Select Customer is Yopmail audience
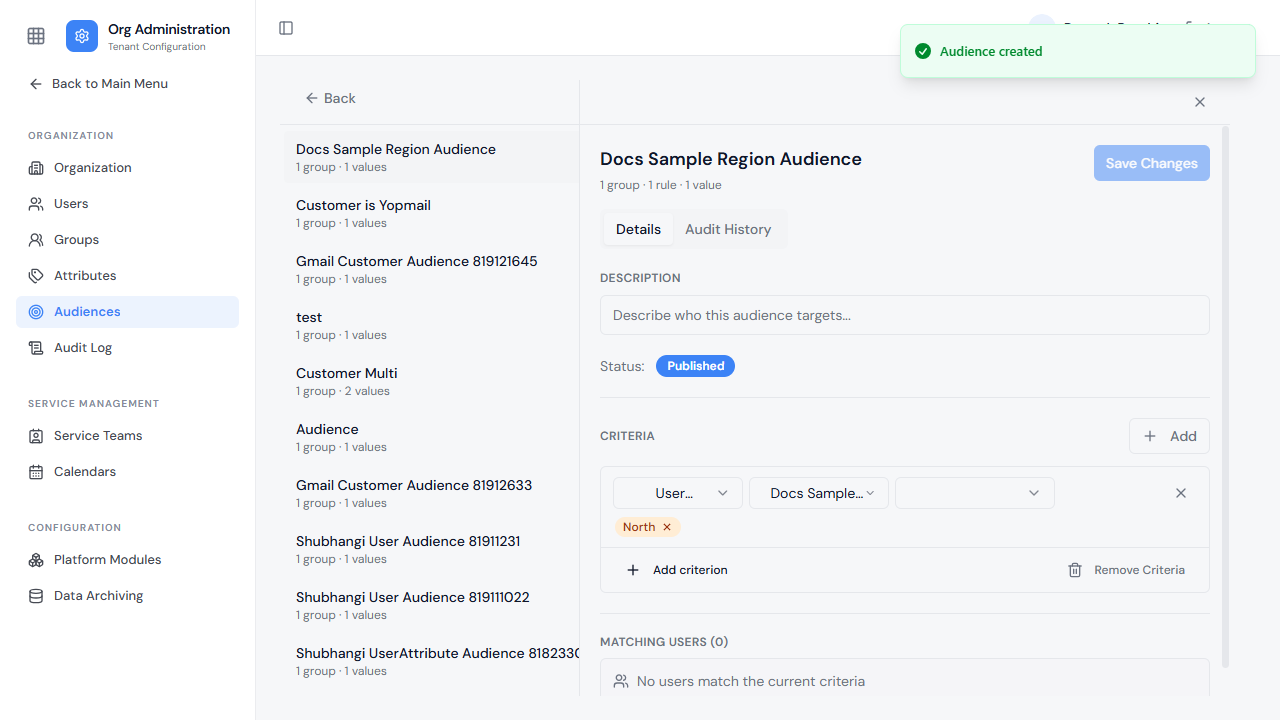 tap(432, 214)
